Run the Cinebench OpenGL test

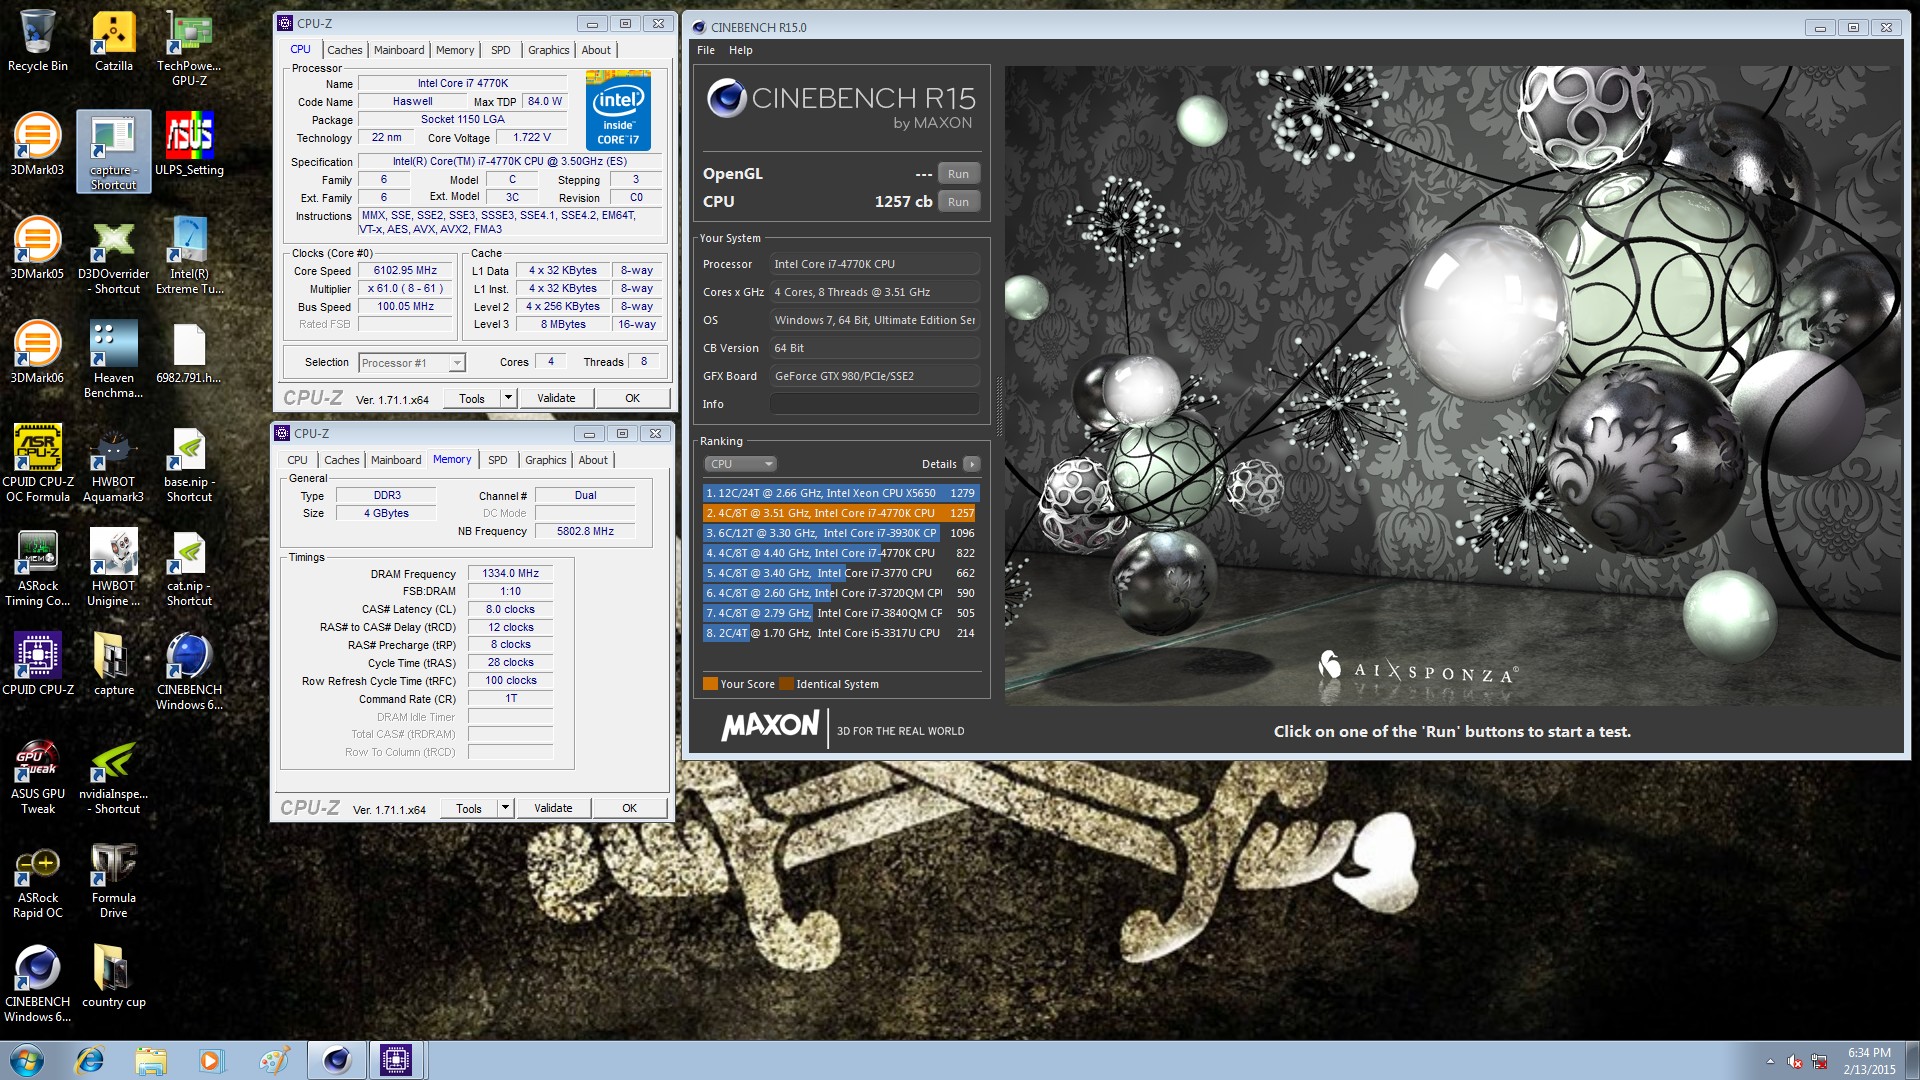(958, 174)
